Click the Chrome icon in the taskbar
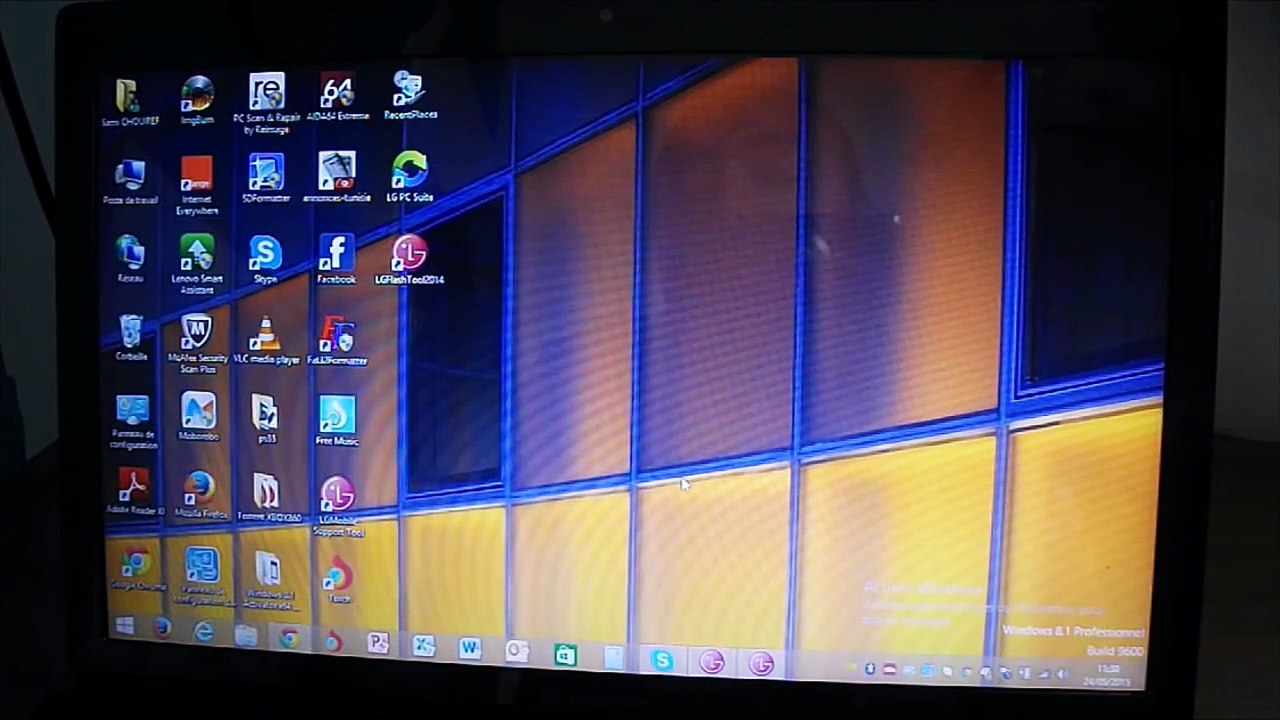1280x720 pixels. tap(289, 637)
